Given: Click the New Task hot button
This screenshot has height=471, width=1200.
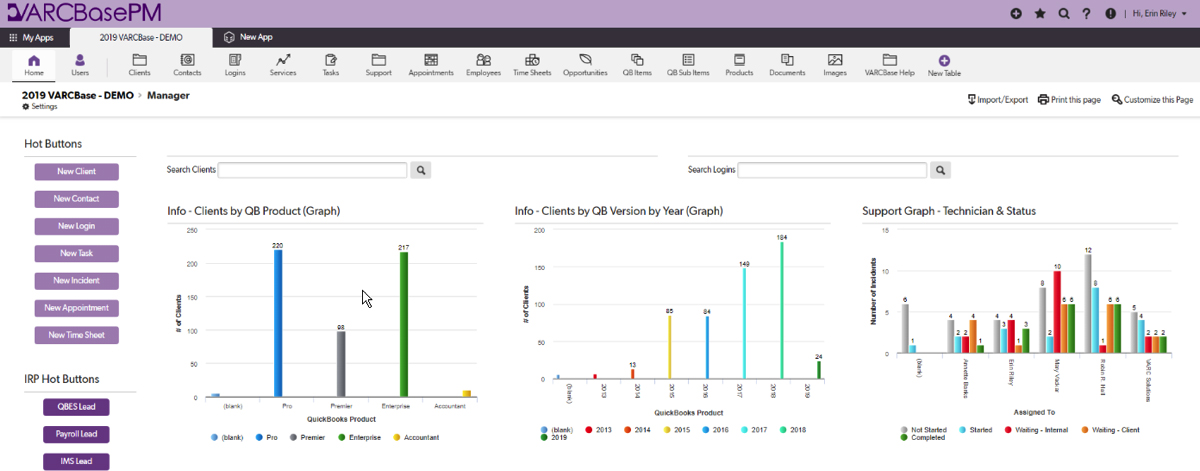Looking at the screenshot, I should tap(77, 253).
